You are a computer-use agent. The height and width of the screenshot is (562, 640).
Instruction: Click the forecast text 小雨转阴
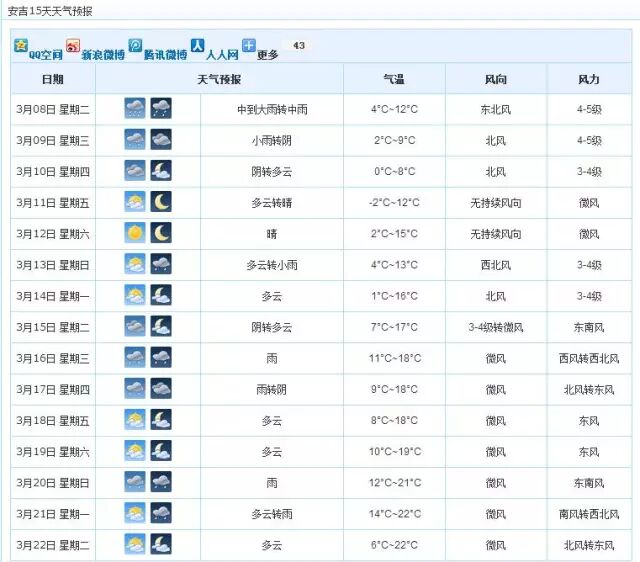272,140
